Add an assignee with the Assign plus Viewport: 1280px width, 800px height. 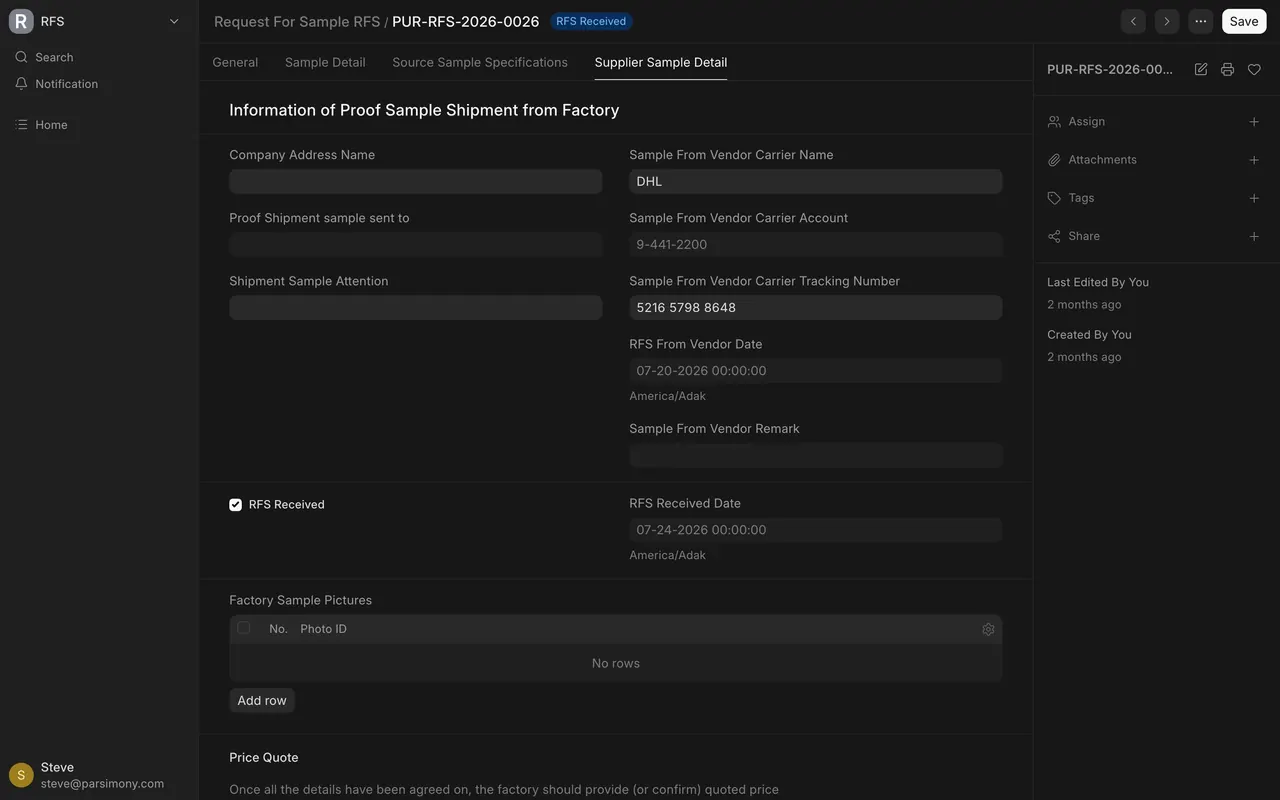(x=1254, y=122)
